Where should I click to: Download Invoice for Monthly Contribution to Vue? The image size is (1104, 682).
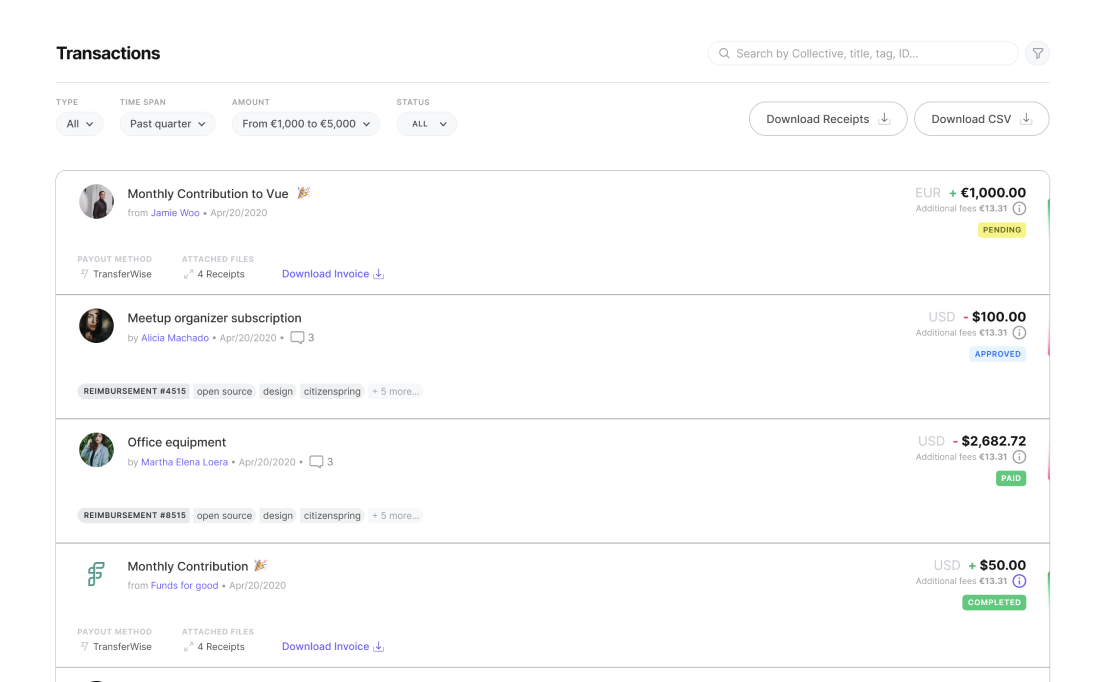coord(332,274)
